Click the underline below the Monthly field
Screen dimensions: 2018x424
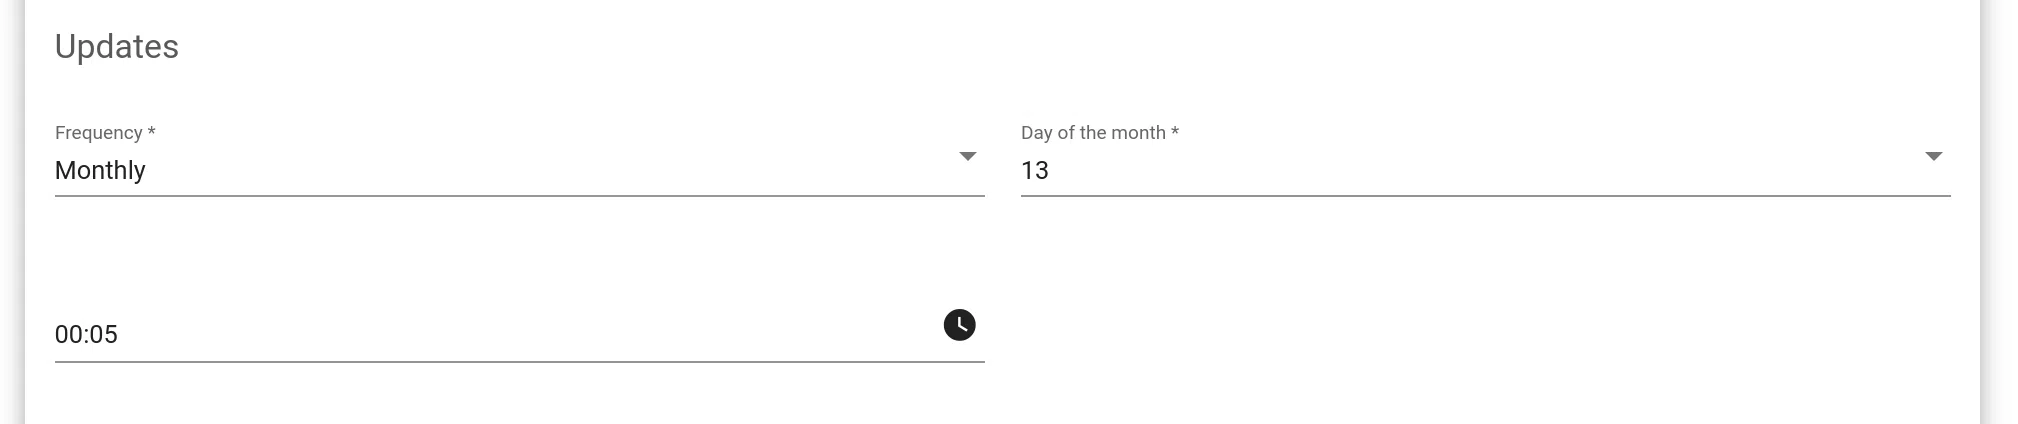pos(520,196)
